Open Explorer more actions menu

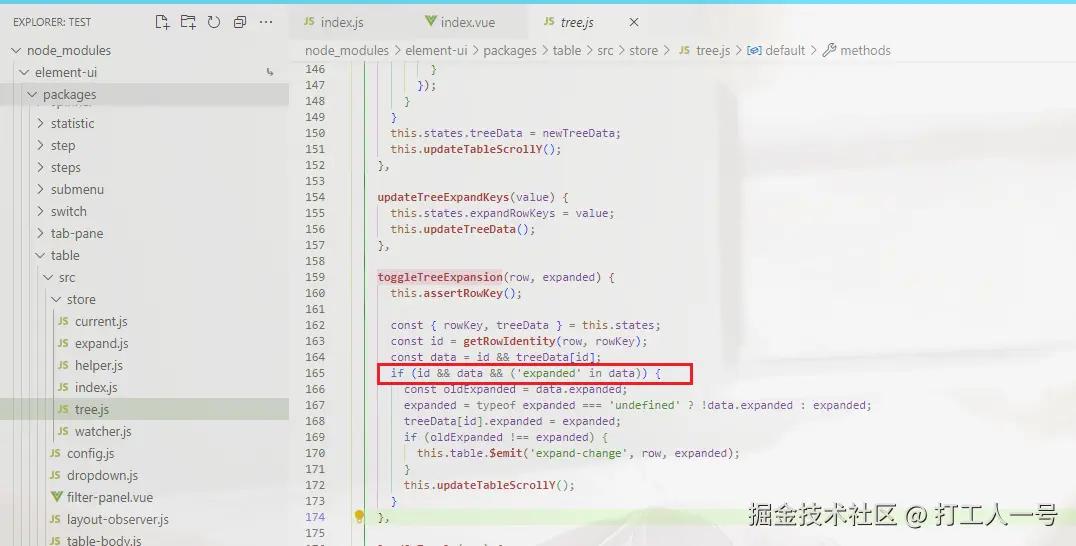click(266, 22)
